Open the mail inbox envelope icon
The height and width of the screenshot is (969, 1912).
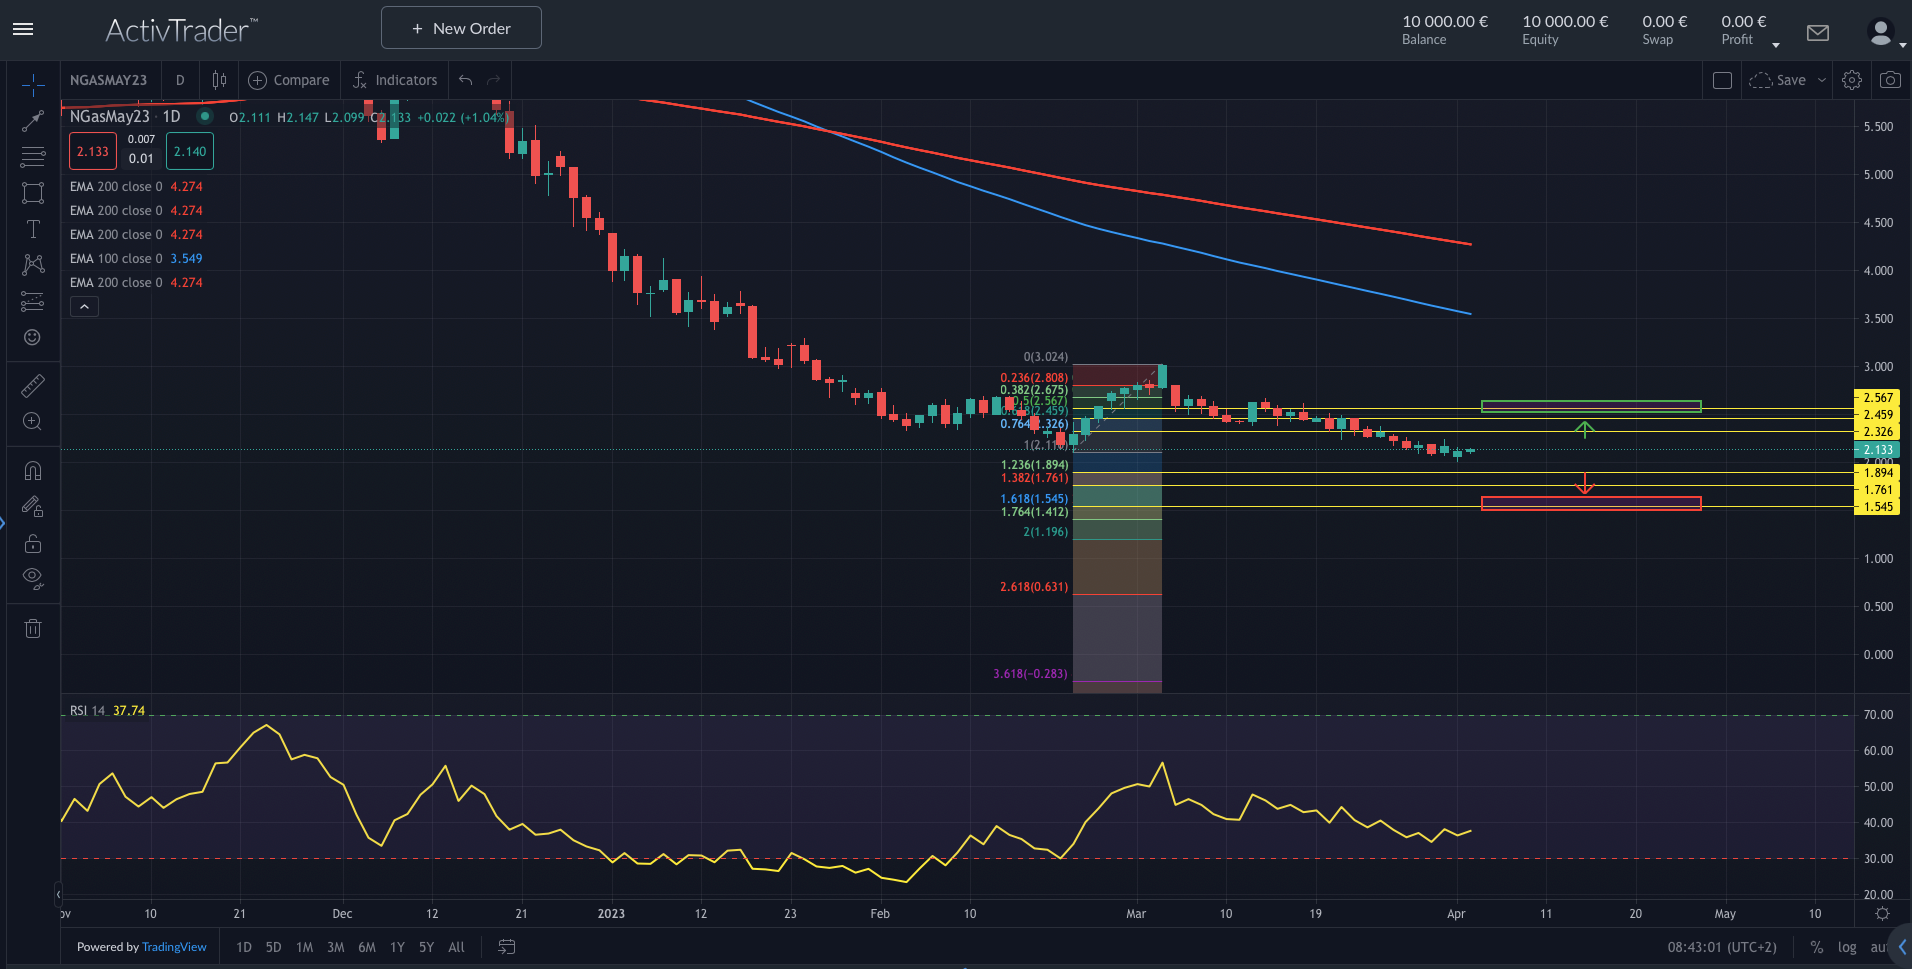pos(1818,33)
